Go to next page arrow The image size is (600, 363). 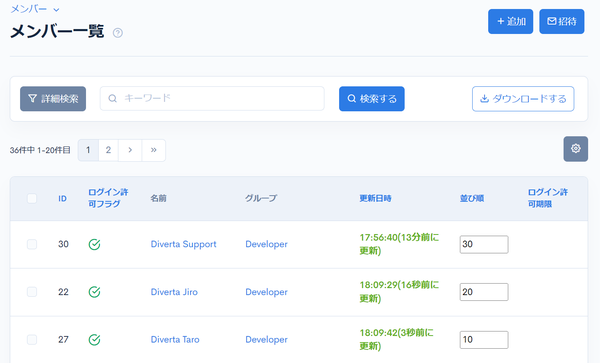click(x=130, y=150)
